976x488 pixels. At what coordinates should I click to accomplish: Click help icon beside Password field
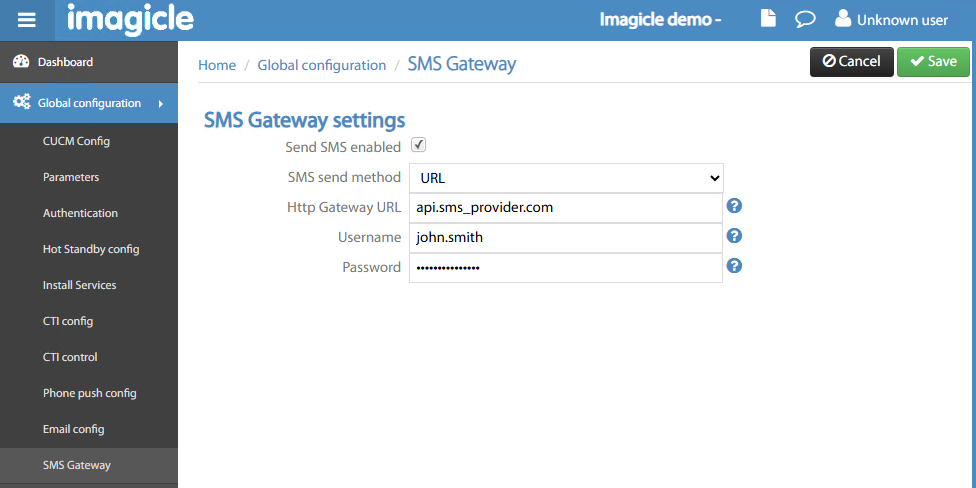[734, 266]
